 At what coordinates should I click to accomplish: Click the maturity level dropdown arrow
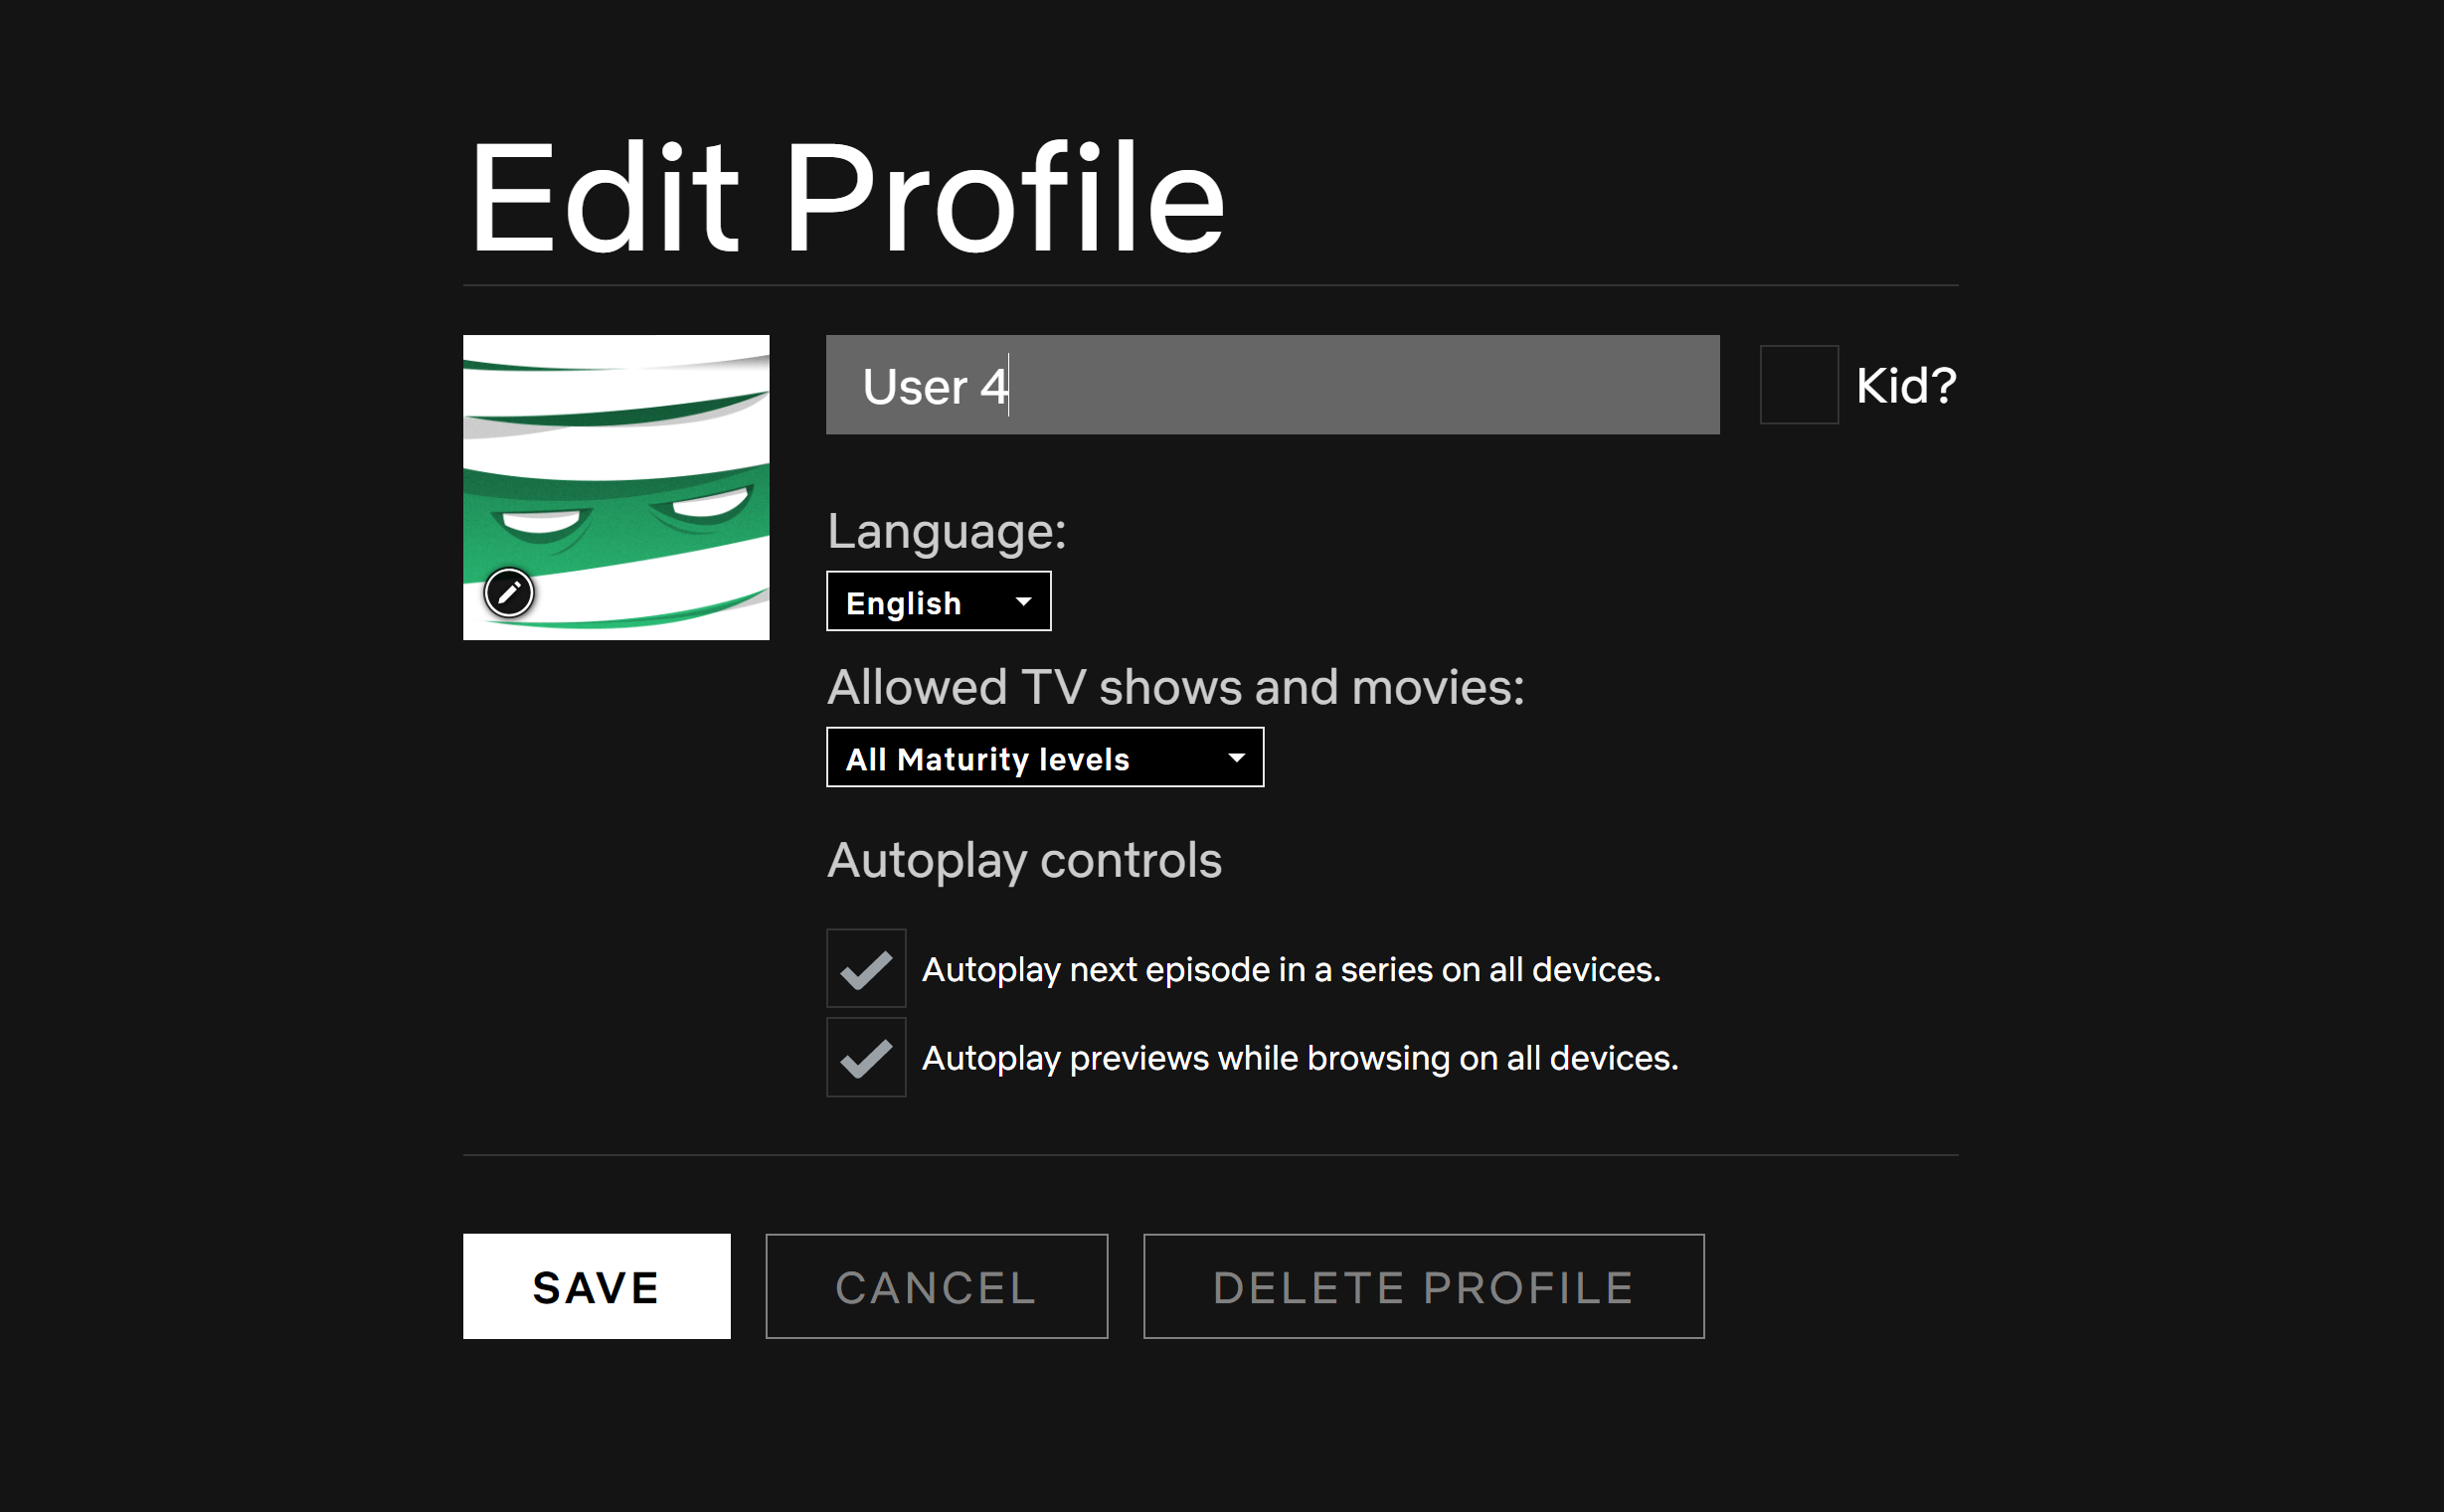click(1236, 758)
